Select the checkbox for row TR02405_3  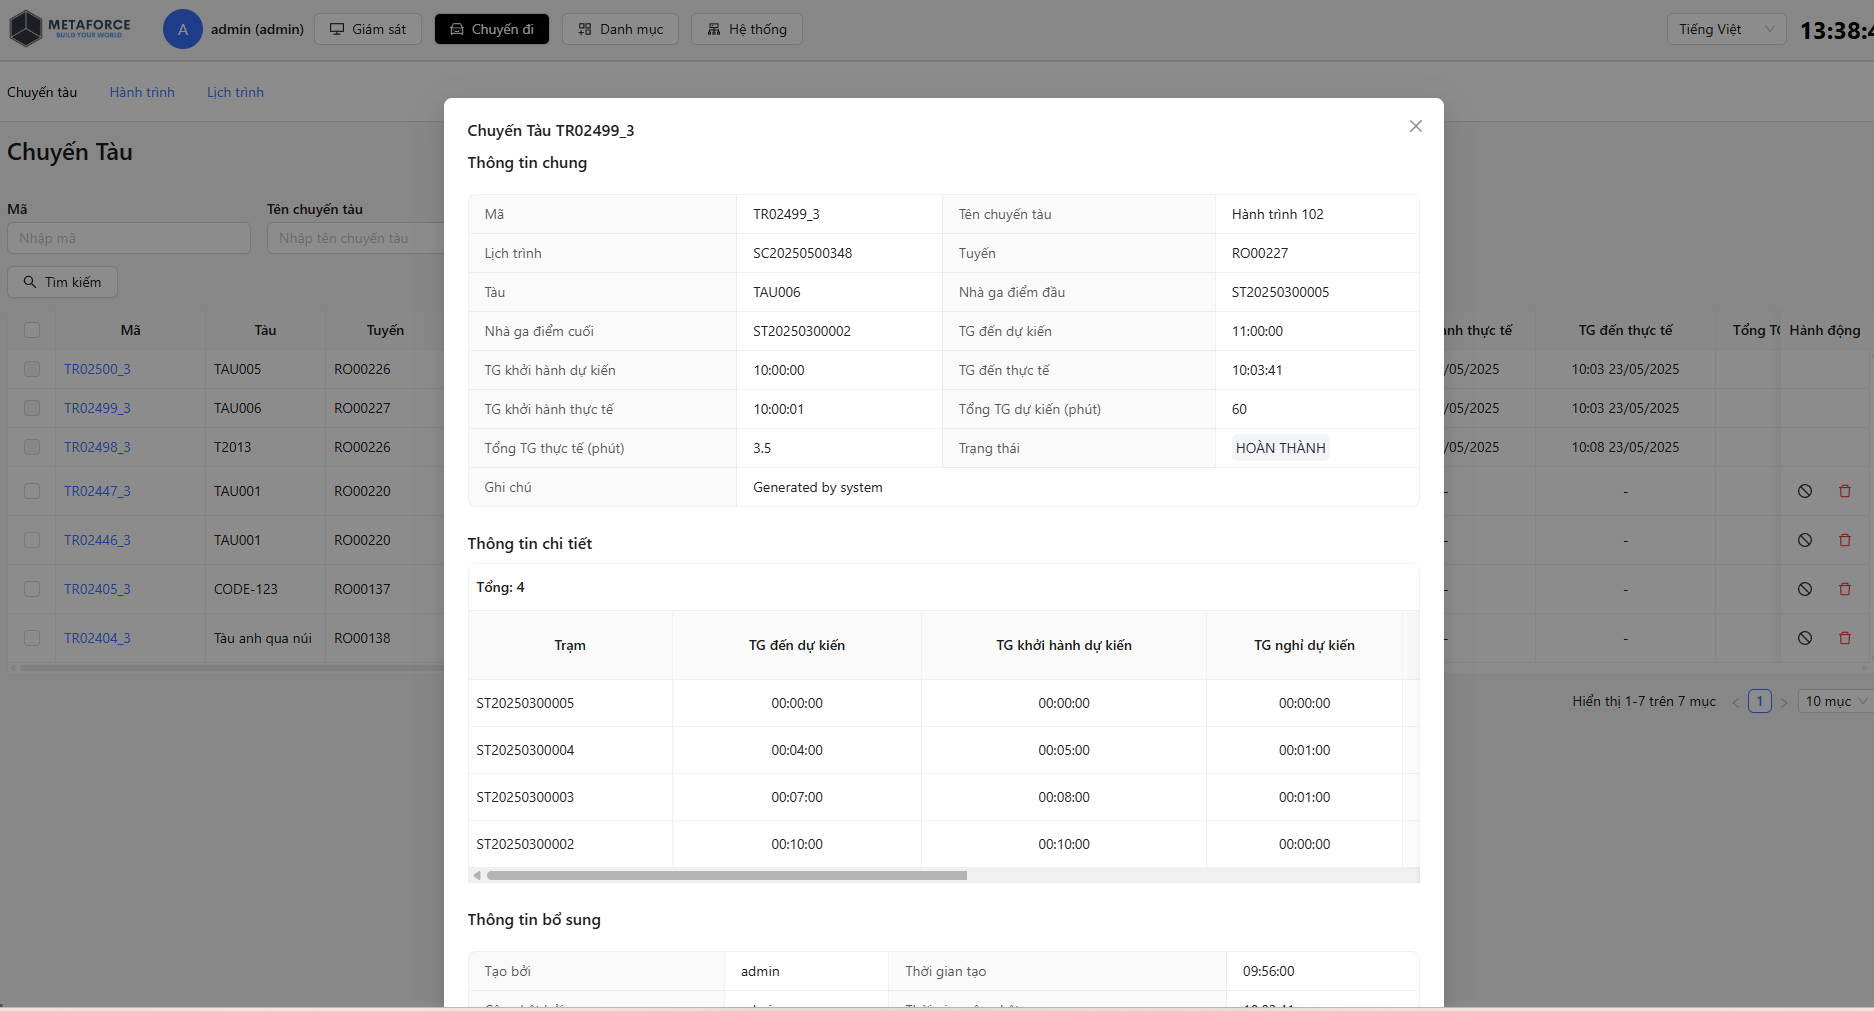32,589
